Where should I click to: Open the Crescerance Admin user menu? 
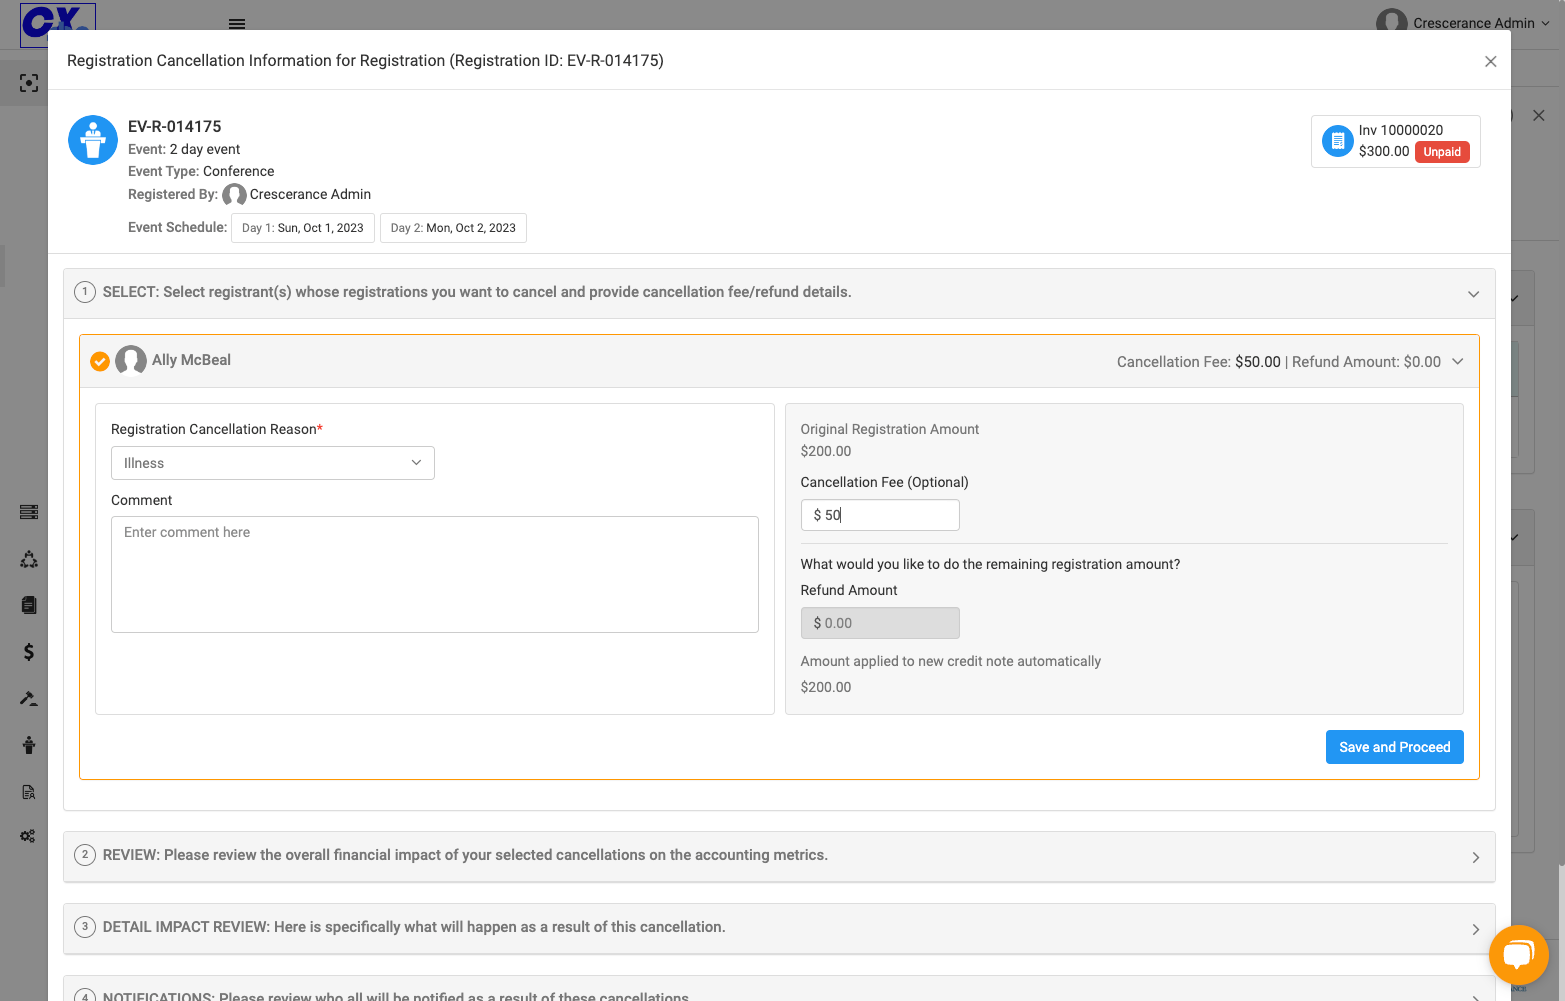(x=1463, y=23)
